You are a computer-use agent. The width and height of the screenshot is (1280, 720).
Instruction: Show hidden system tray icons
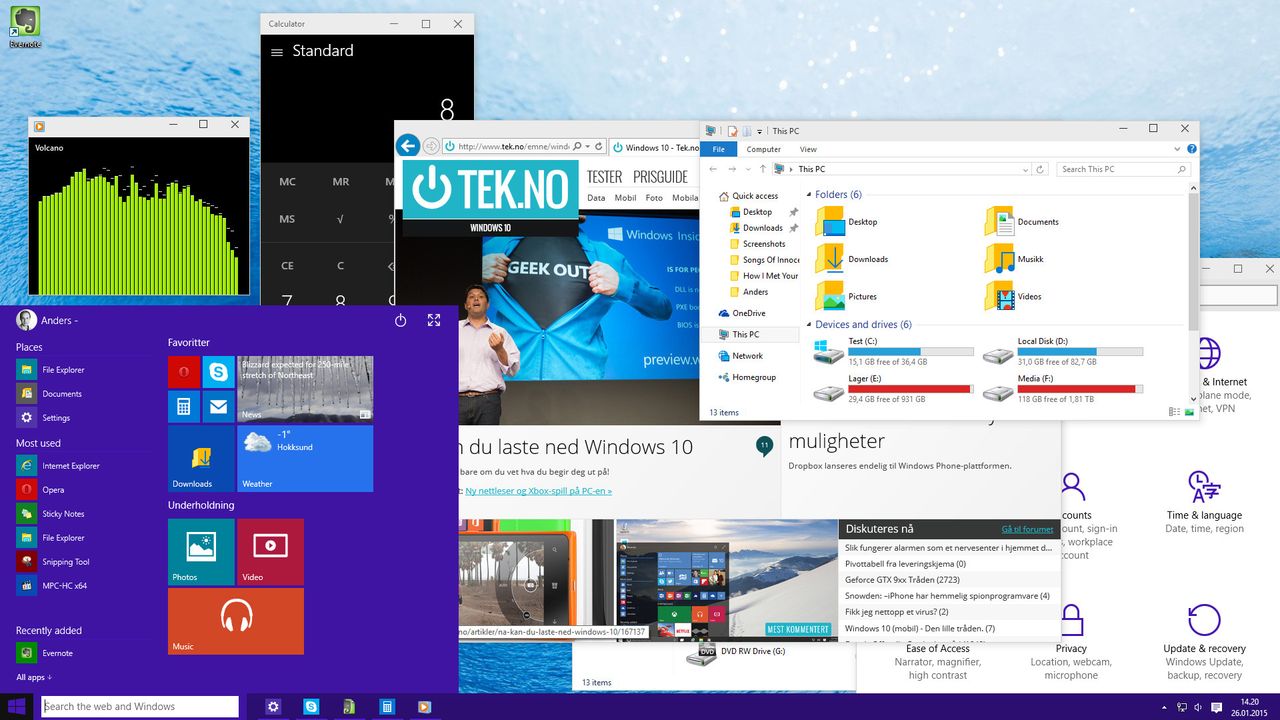pyautogui.click(x=1166, y=707)
